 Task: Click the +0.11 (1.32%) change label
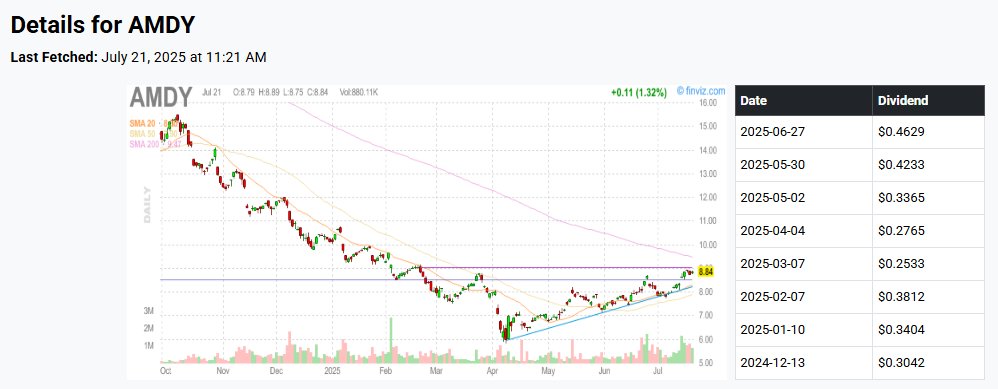click(x=638, y=93)
